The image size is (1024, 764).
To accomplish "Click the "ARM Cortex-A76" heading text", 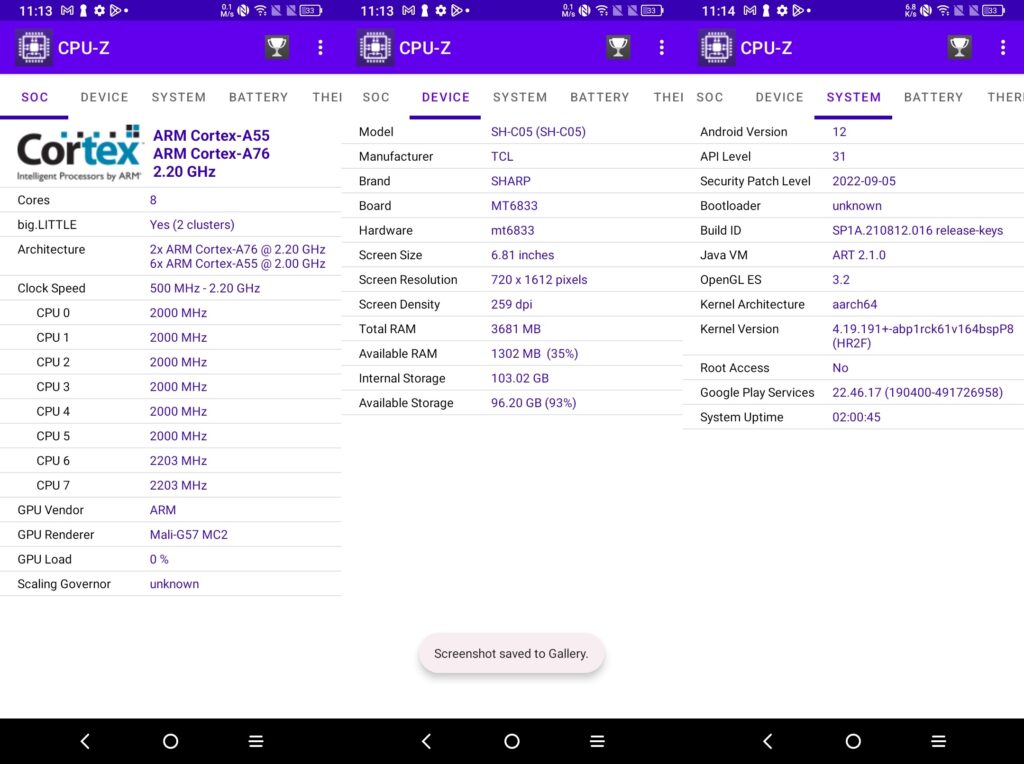I will tap(211, 153).
